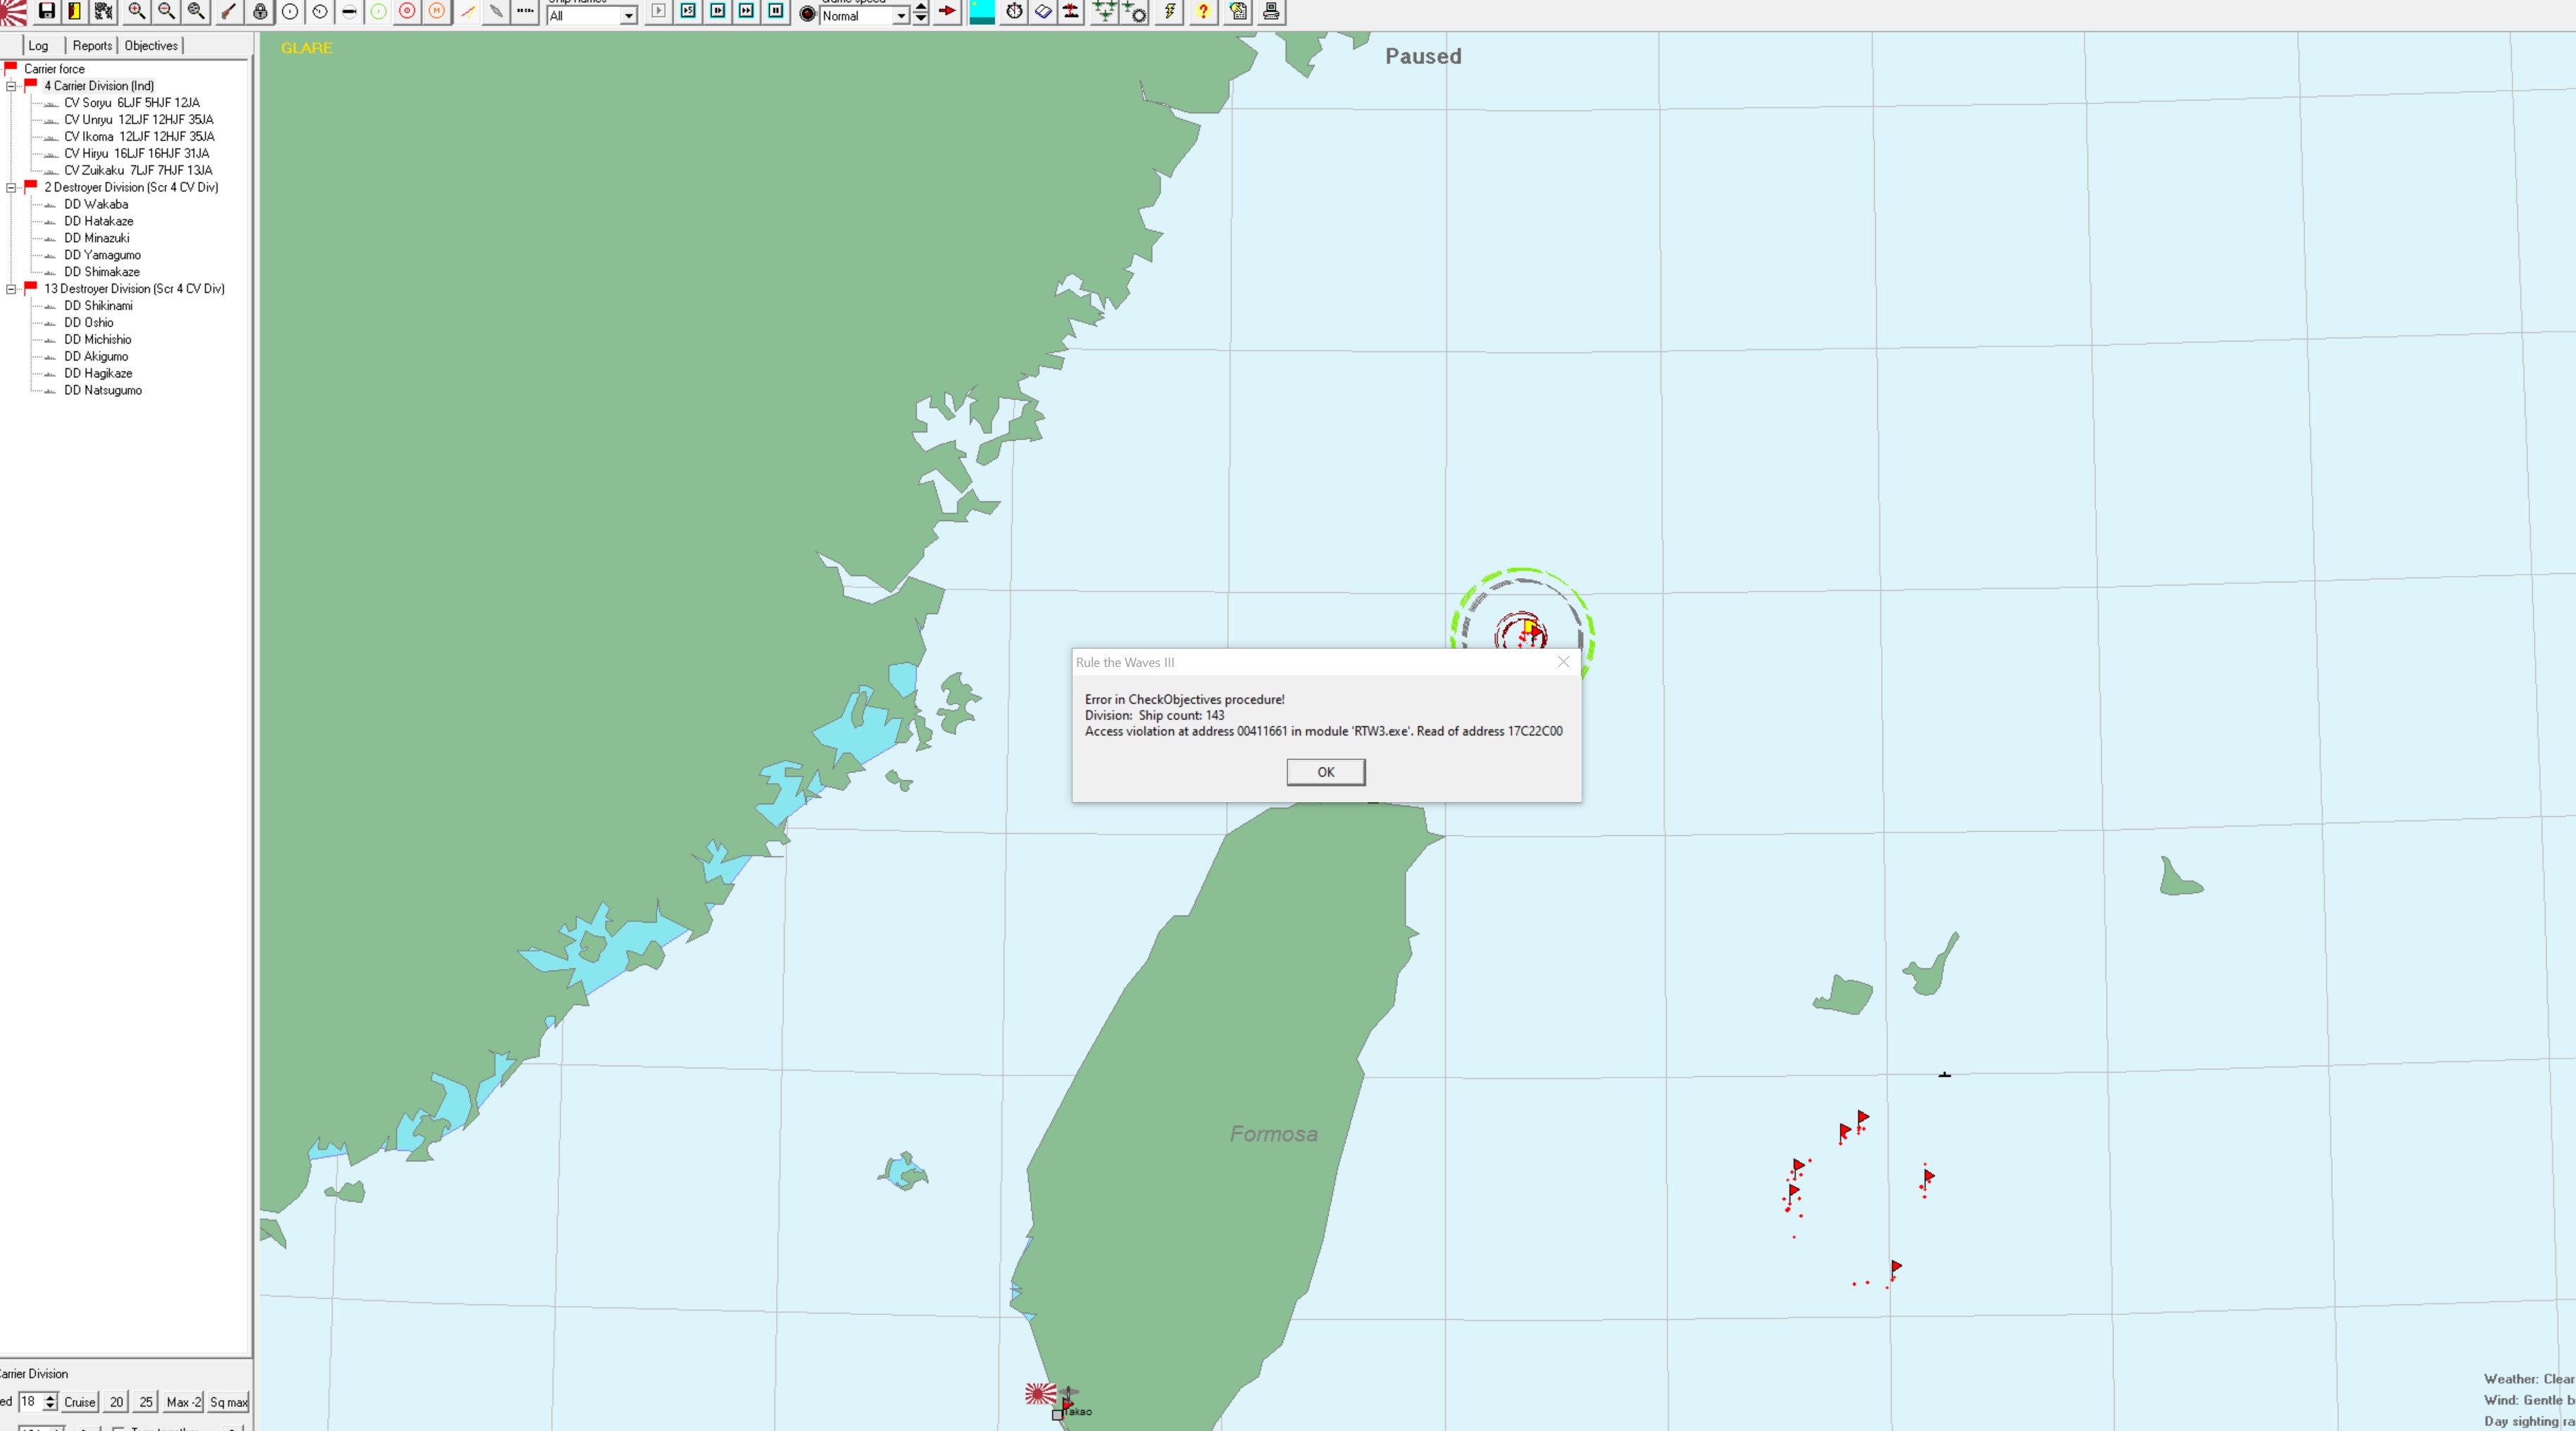The image size is (2576, 1431).
Task: Switch to the Reports tab
Action: [92, 45]
